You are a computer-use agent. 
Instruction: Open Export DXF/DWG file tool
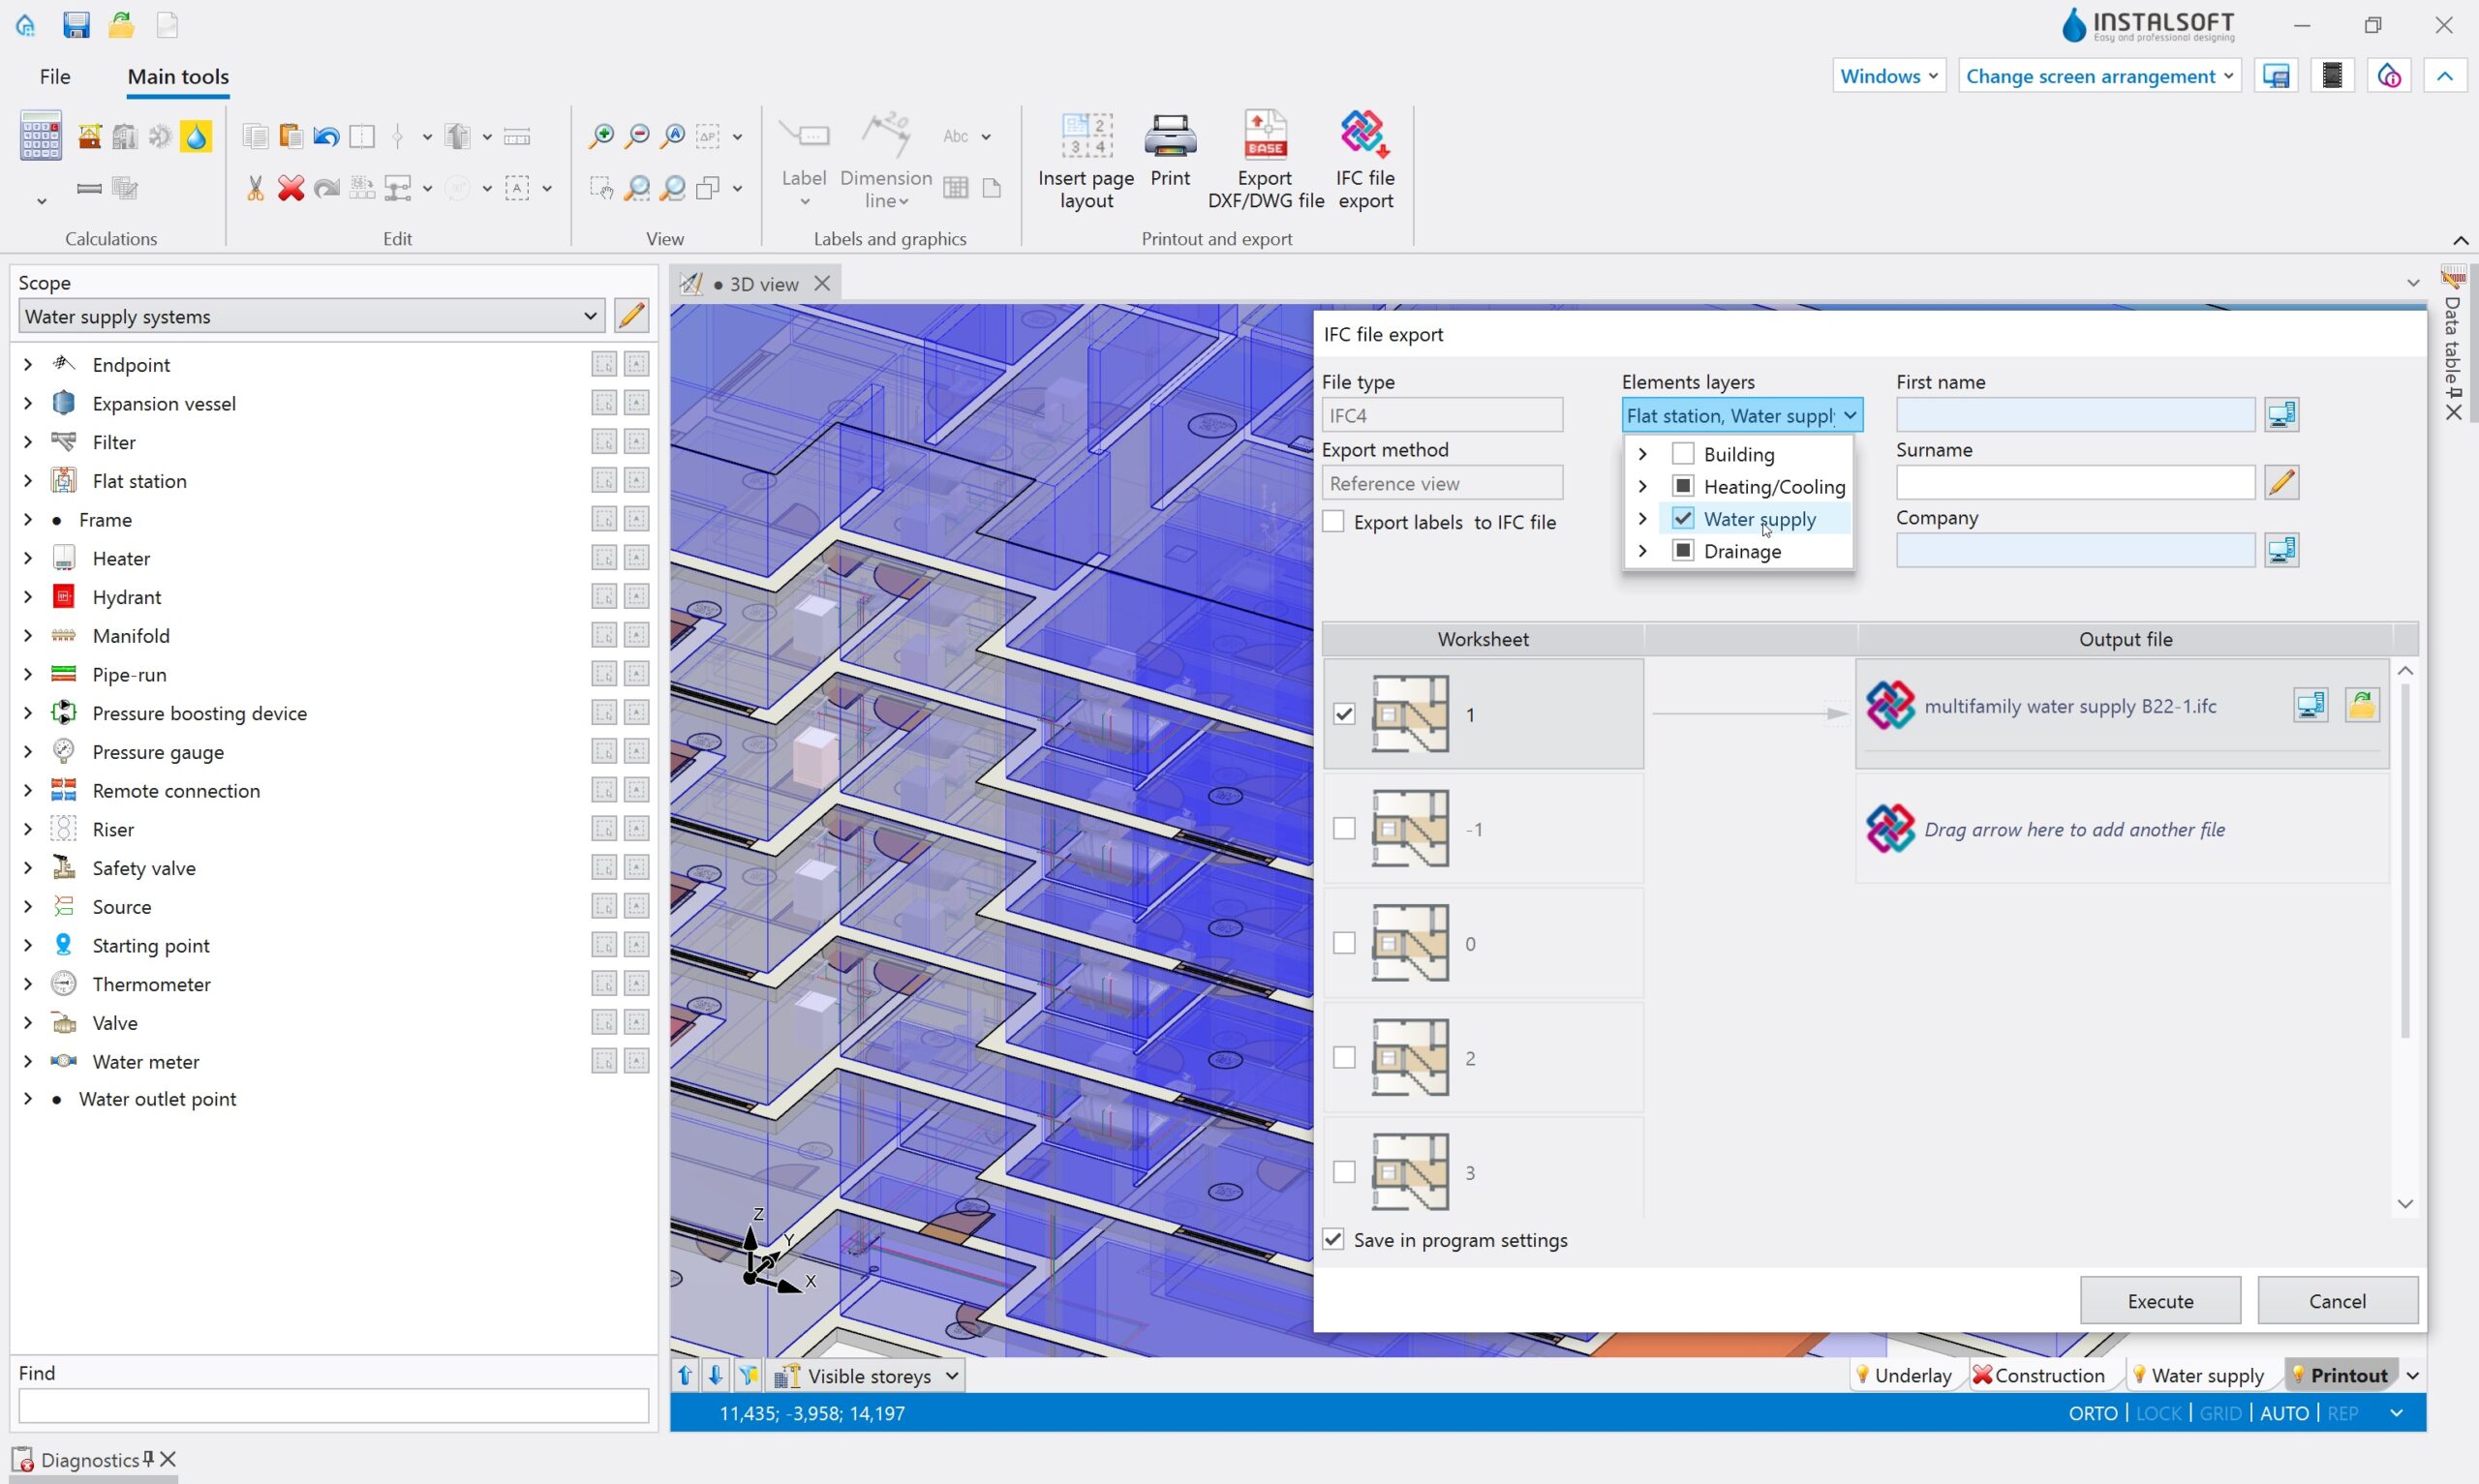(1264, 135)
